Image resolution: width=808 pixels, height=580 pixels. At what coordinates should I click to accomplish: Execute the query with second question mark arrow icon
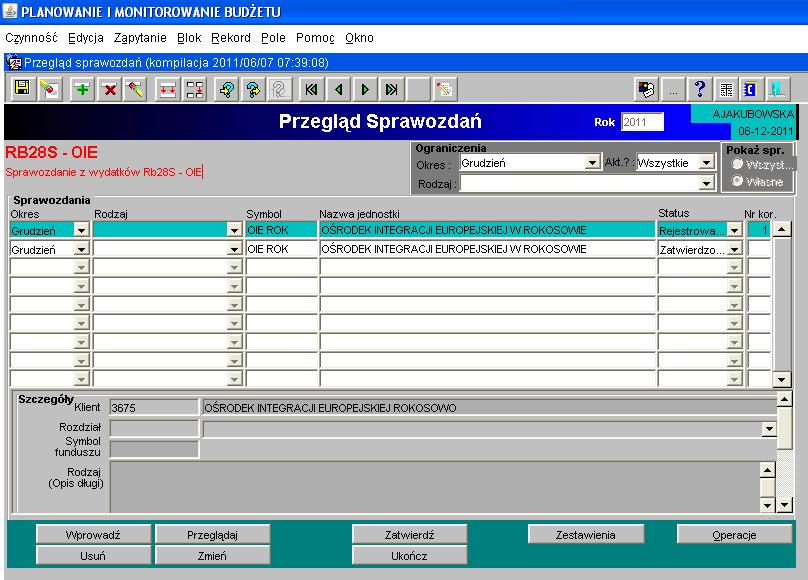pyautogui.click(x=253, y=89)
